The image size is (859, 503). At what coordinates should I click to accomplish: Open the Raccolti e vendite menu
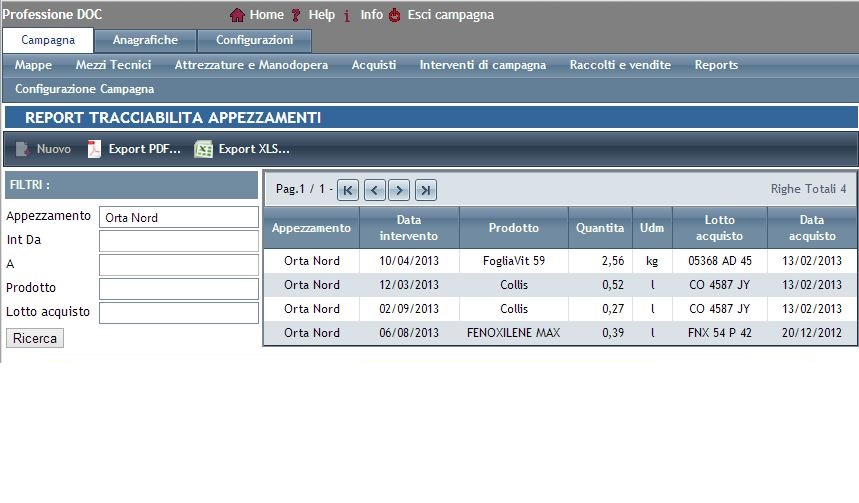tap(620, 65)
